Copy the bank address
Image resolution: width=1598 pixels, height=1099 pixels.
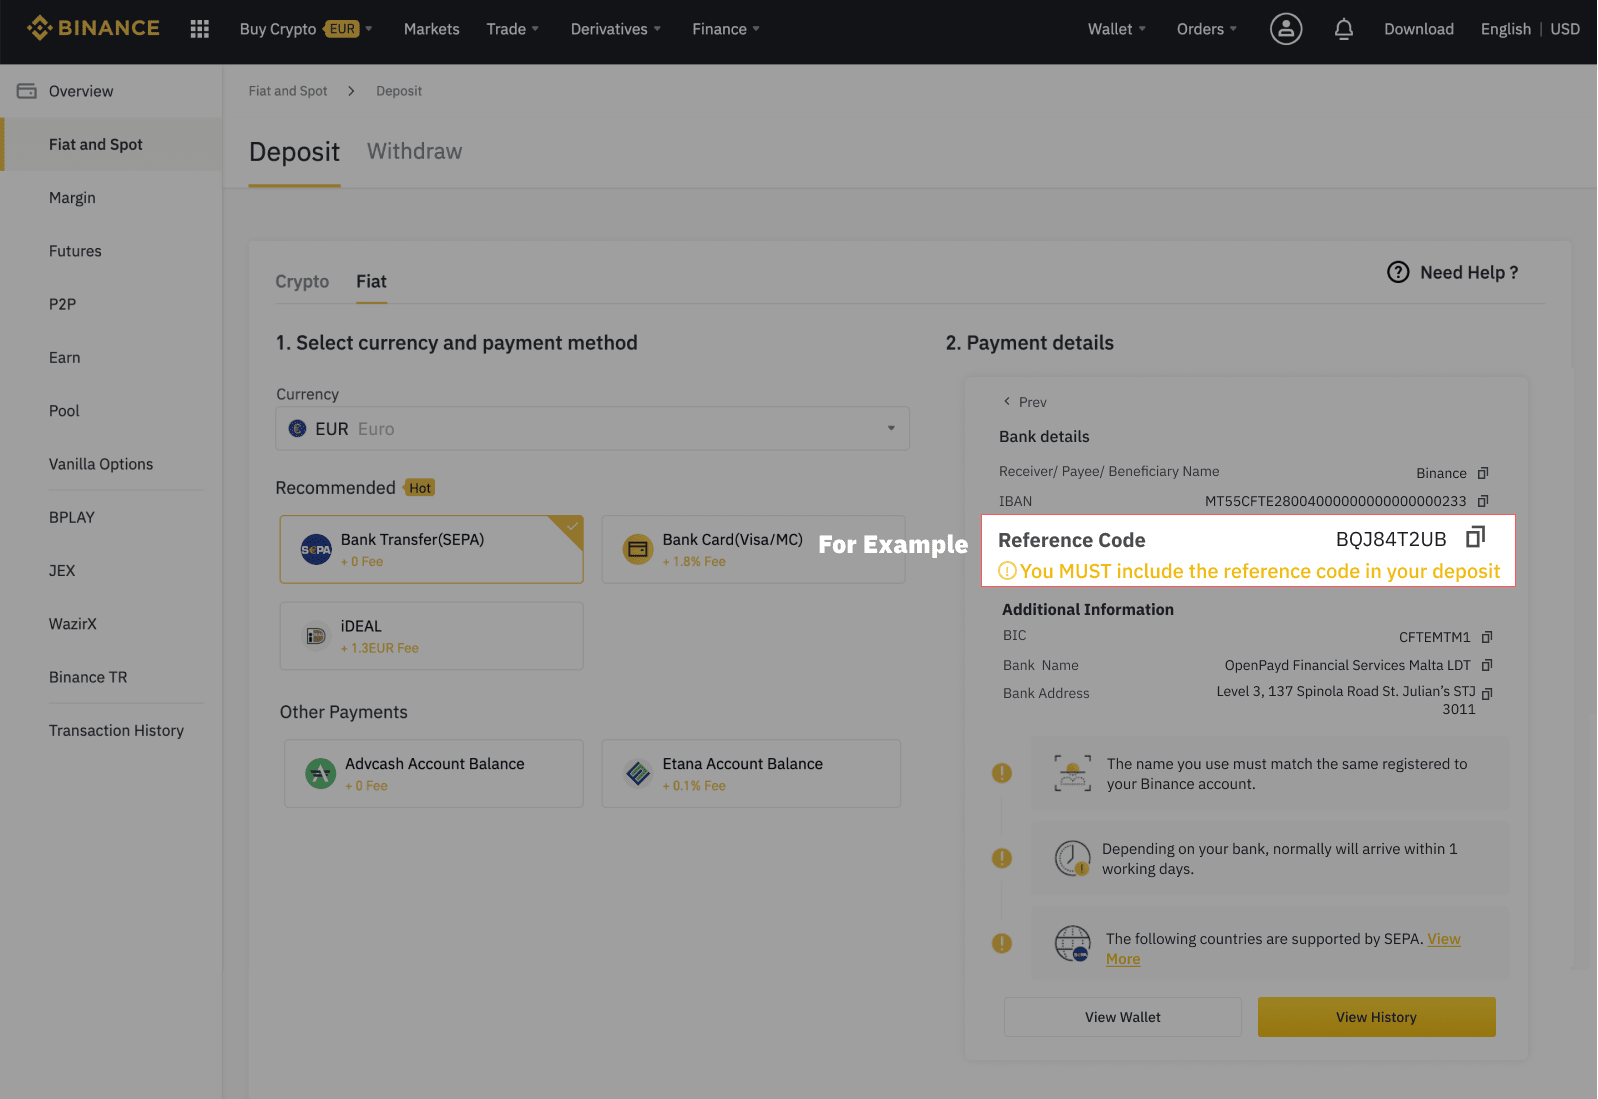point(1487,693)
